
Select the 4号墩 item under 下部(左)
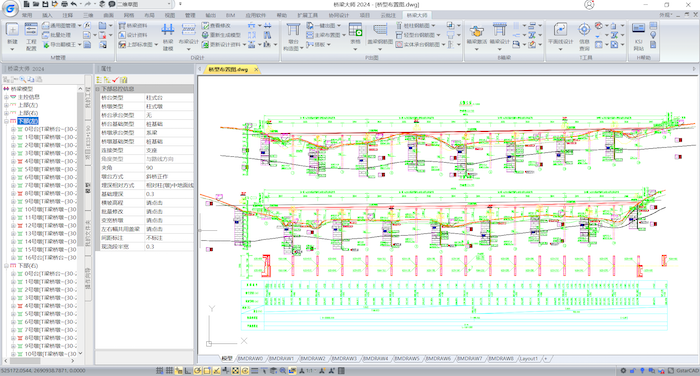pyautogui.click(x=50, y=161)
